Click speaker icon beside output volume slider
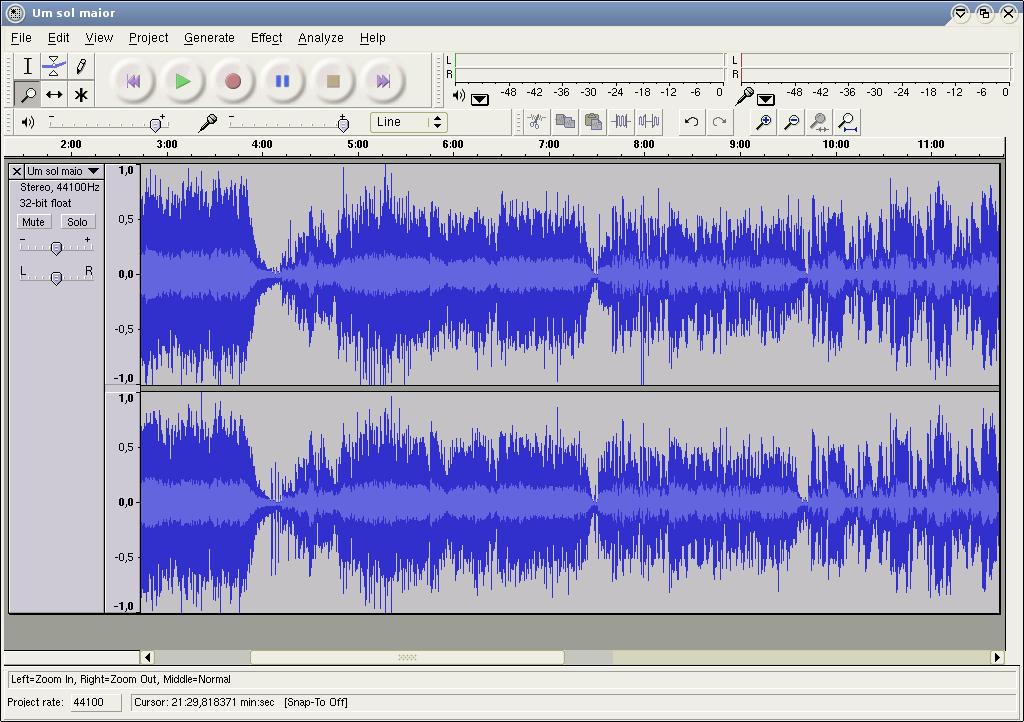The width and height of the screenshot is (1024, 722). pyautogui.click(x=27, y=122)
